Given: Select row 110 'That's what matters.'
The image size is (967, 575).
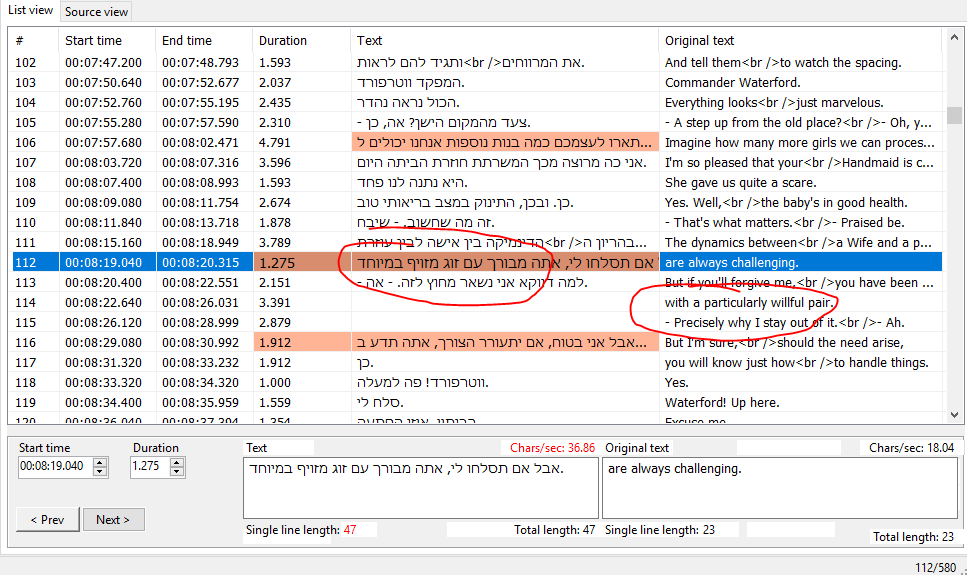Looking at the screenshot, I should click(477, 222).
